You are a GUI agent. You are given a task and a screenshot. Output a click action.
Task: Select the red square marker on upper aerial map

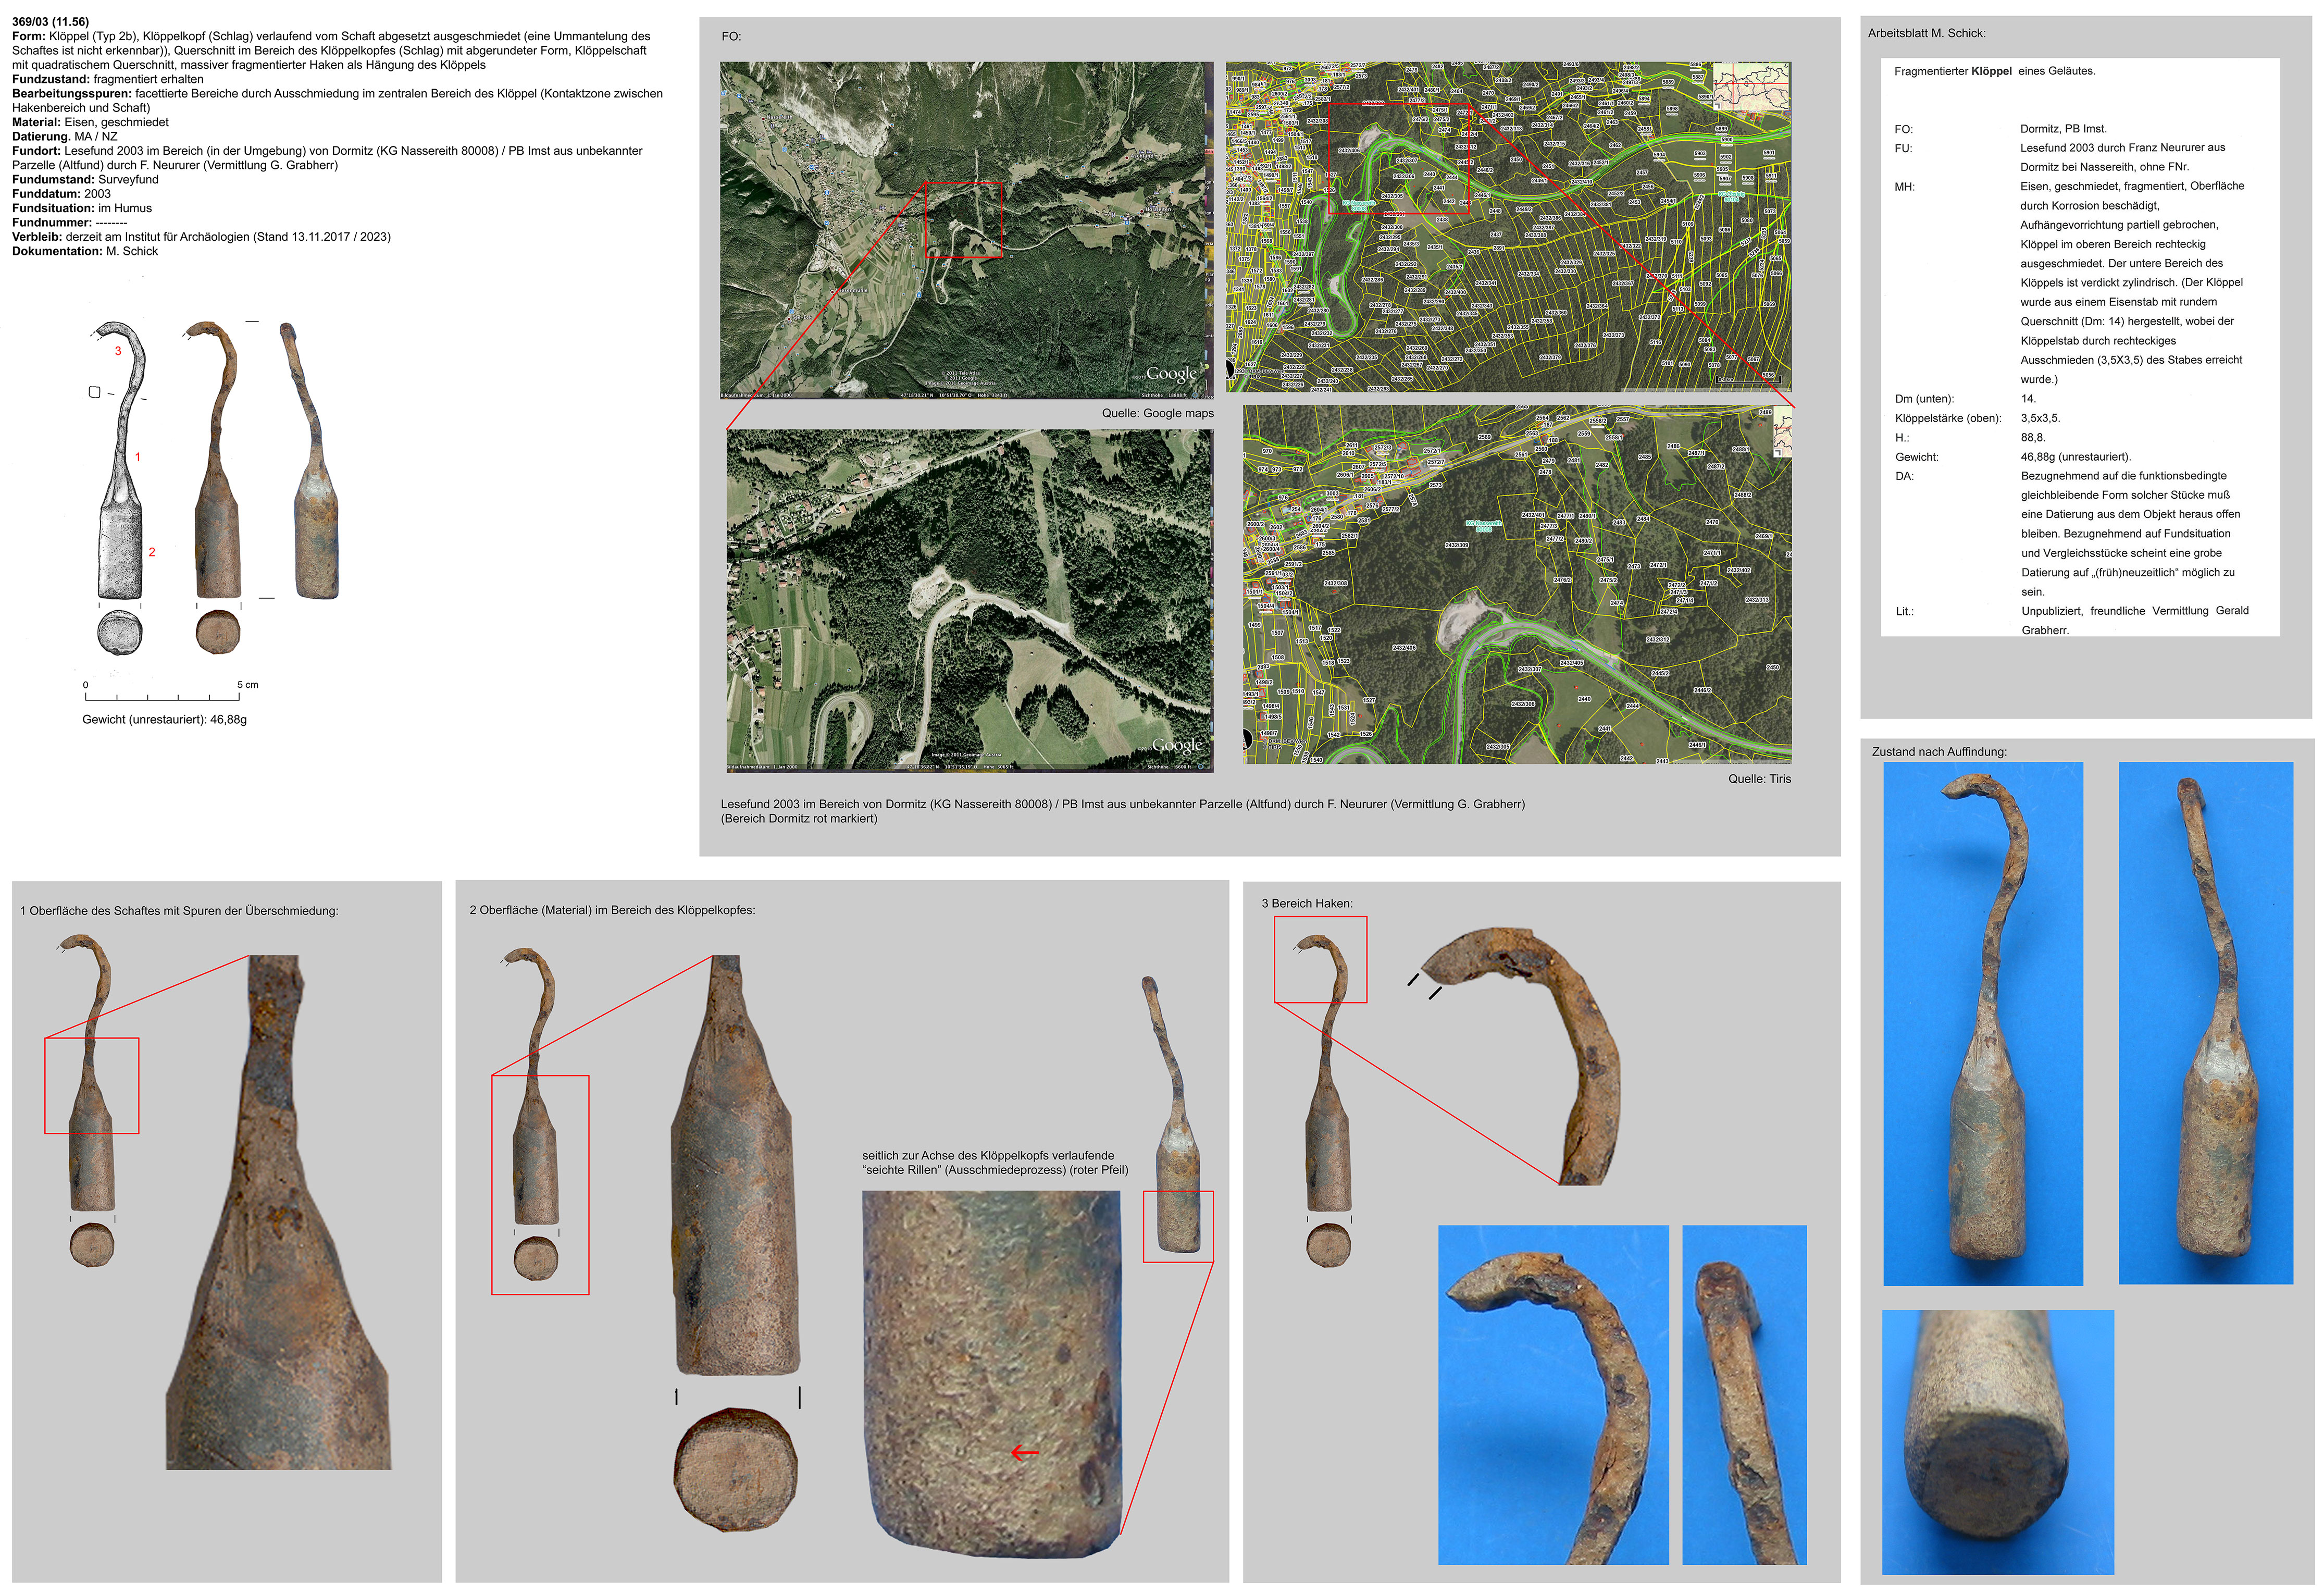click(x=963, y=219)
